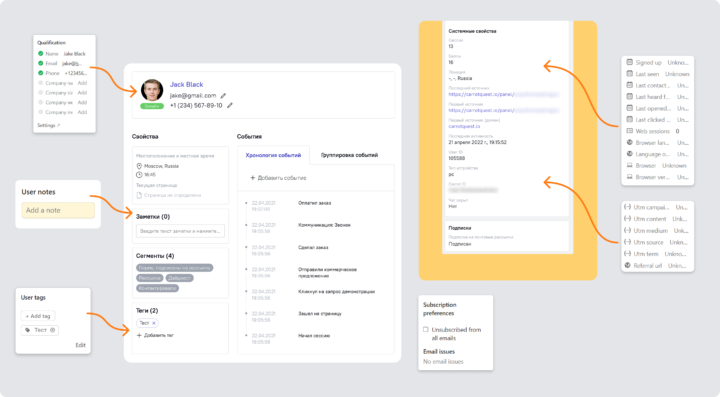
Task: Open the Сделал заказ event
Action: (x=313, y=247)
